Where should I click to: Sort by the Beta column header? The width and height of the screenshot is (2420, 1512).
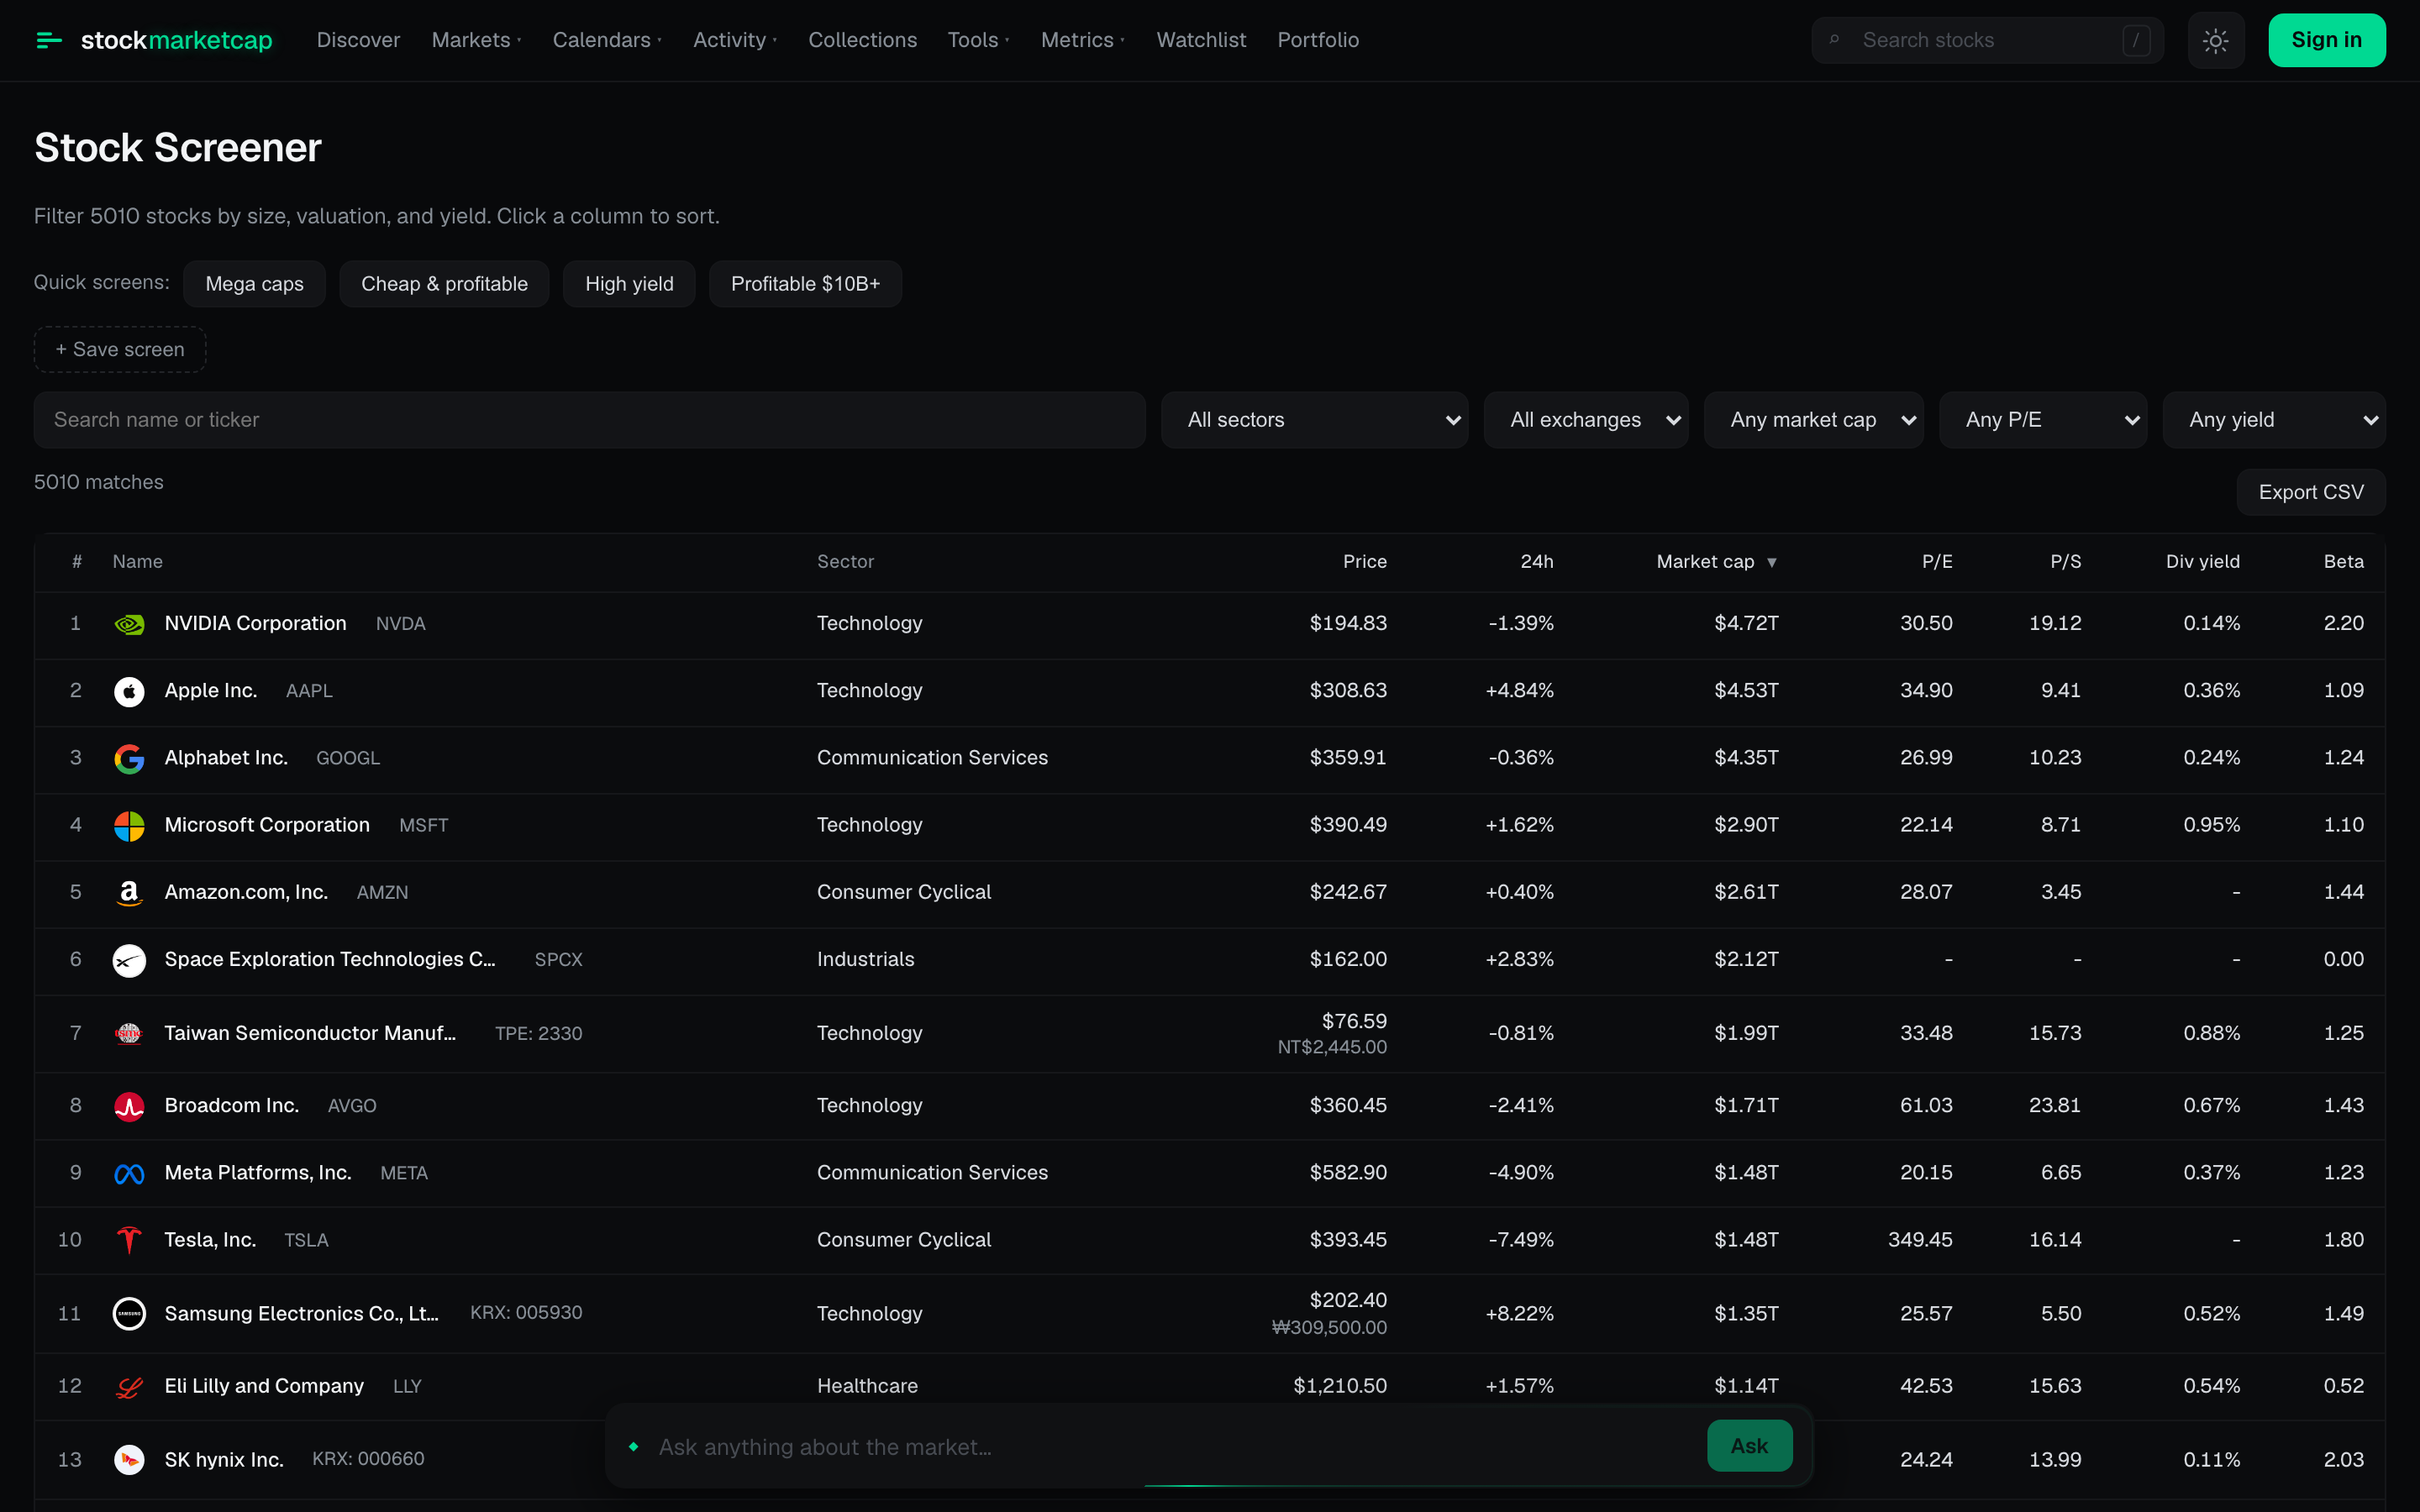(2343, 562)
